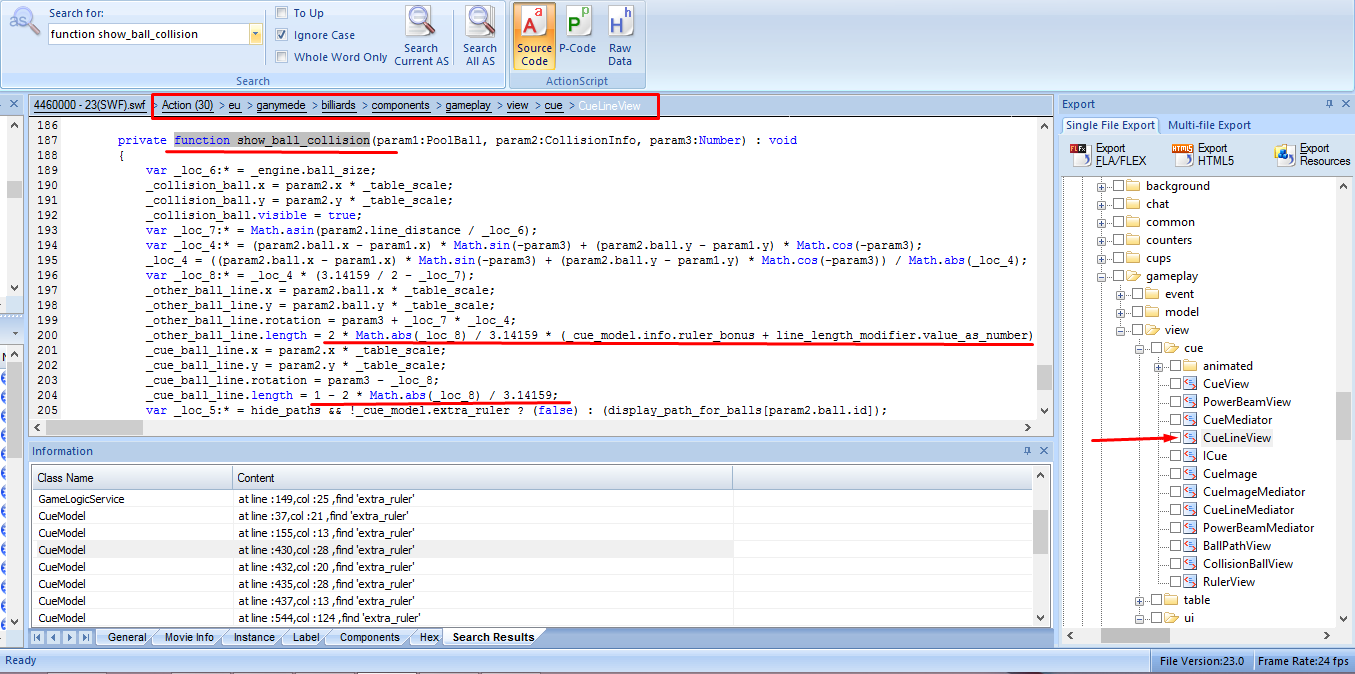Select the PowerBeamMediator tree item

(x=1258, y=528)
